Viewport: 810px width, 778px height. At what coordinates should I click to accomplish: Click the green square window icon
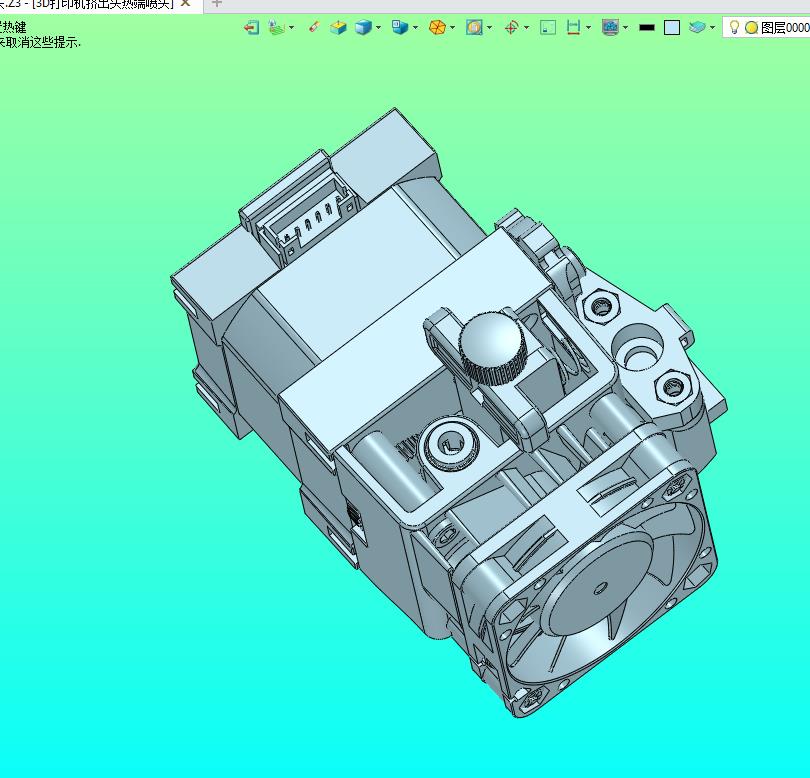coord(548,27)
